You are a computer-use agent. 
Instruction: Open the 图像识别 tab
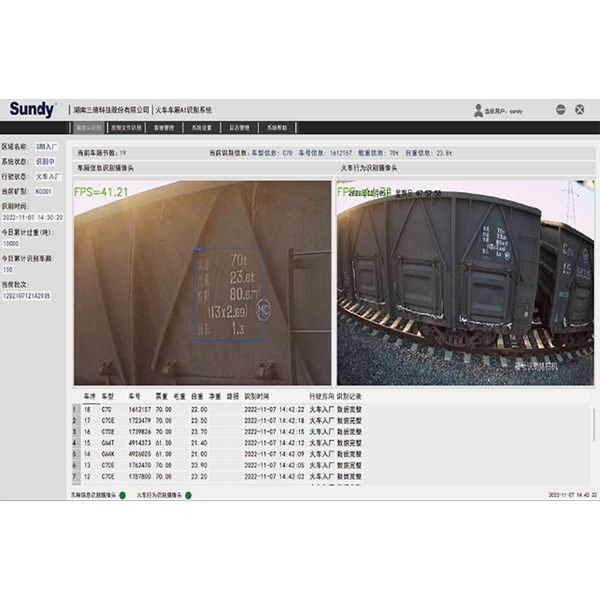89,128
